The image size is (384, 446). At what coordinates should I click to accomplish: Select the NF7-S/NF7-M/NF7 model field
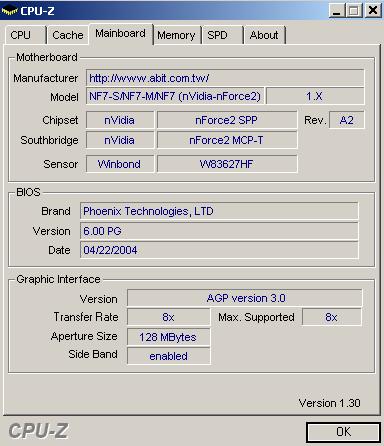tap(175, 96)
